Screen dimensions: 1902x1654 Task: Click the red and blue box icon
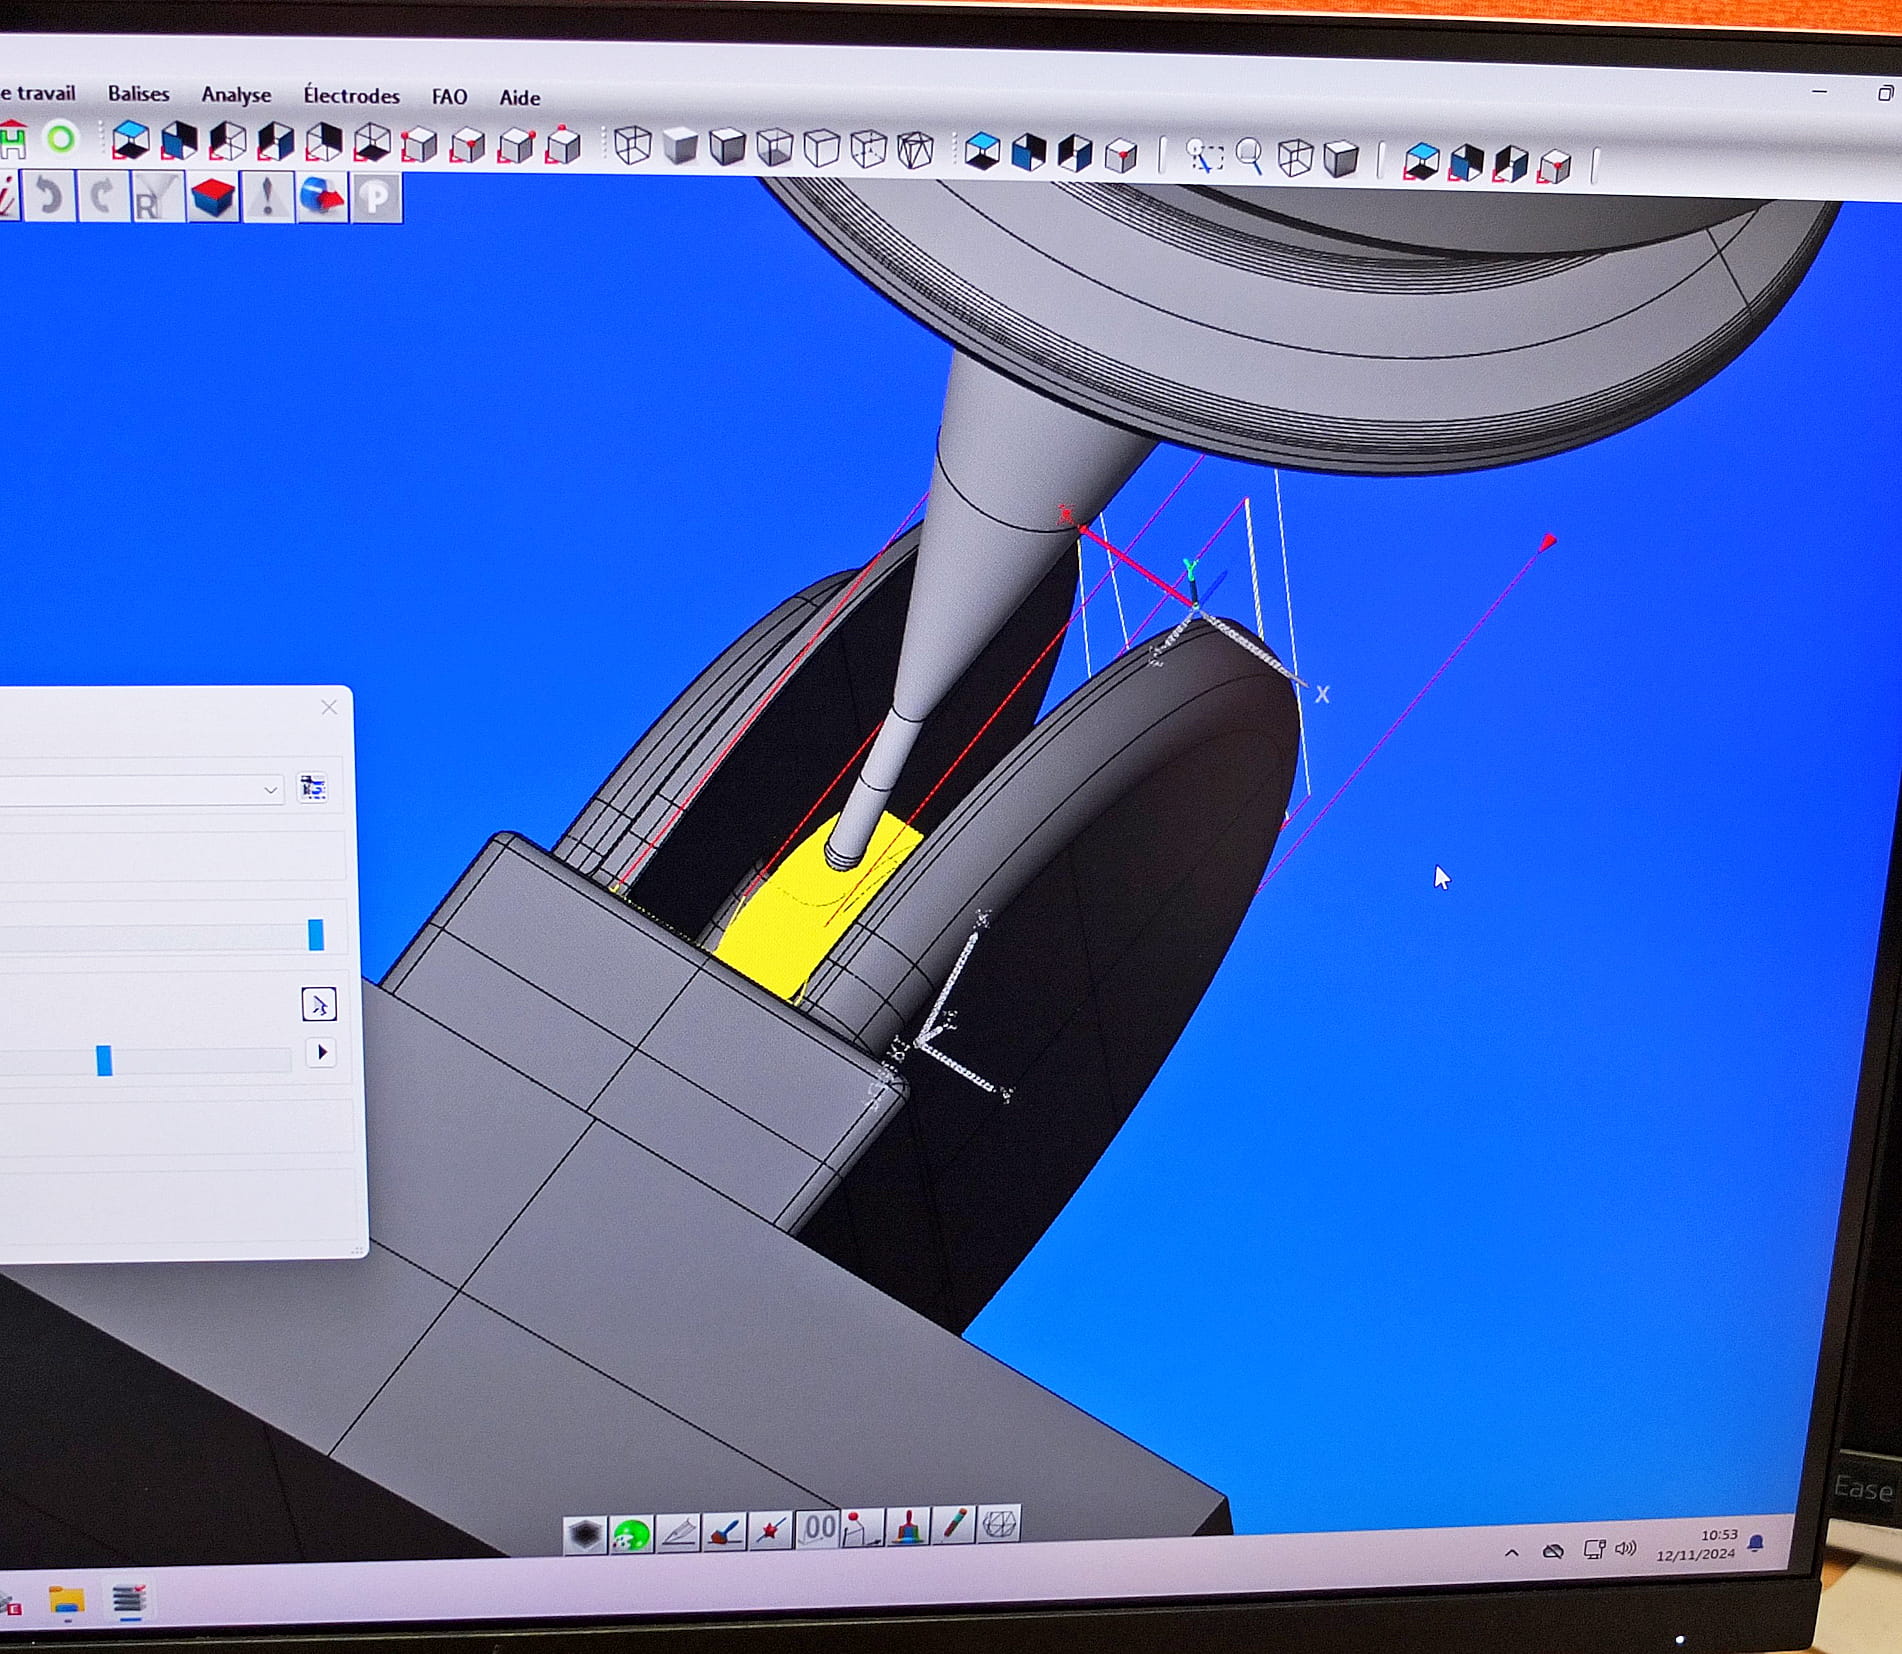pos(211,198)
